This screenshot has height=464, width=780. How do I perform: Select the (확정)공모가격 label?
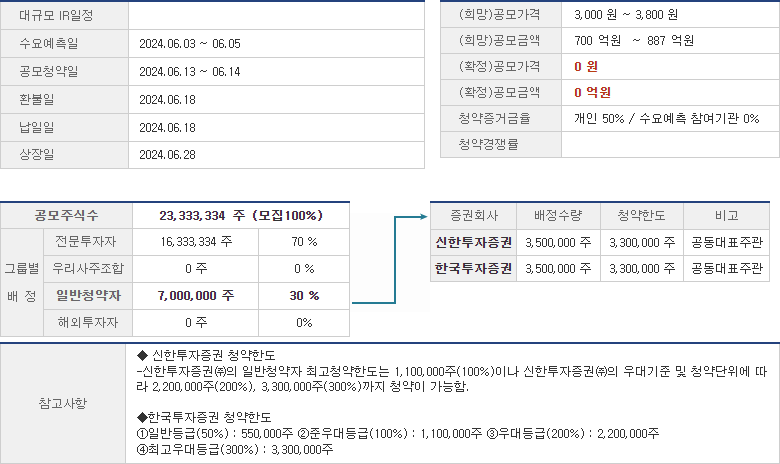click(499, 66)
